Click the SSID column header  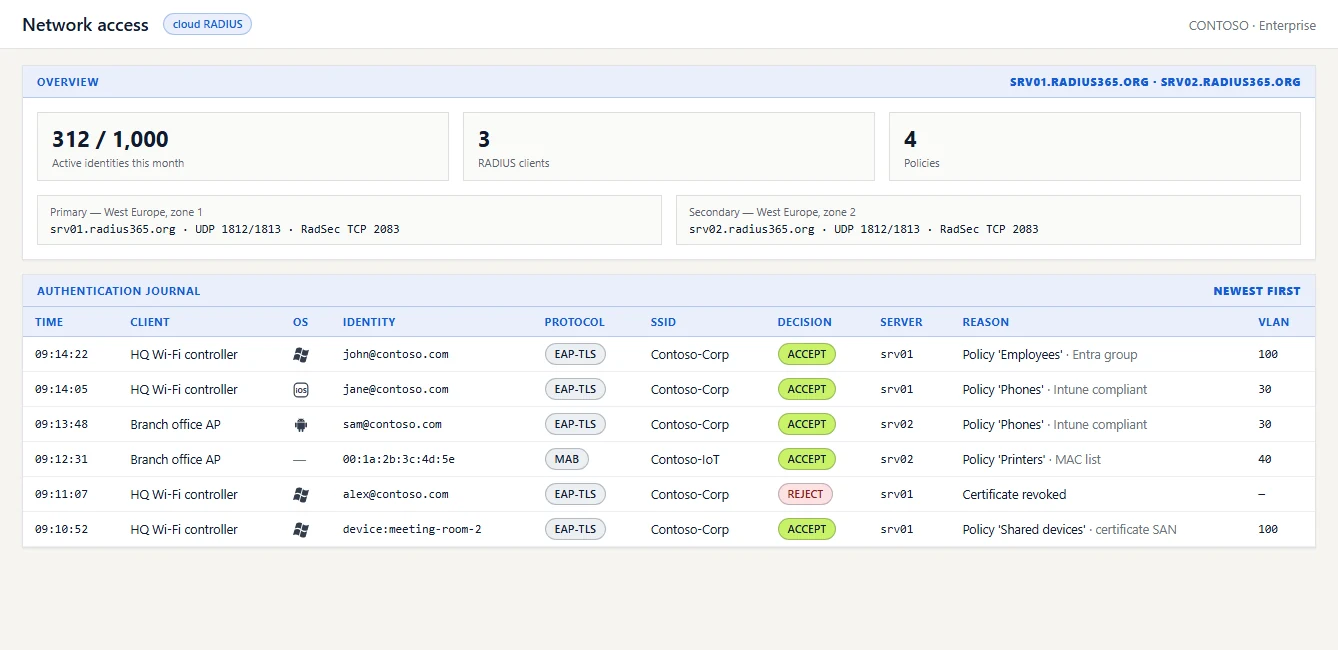pyautogui.click(x=664, y=322)
